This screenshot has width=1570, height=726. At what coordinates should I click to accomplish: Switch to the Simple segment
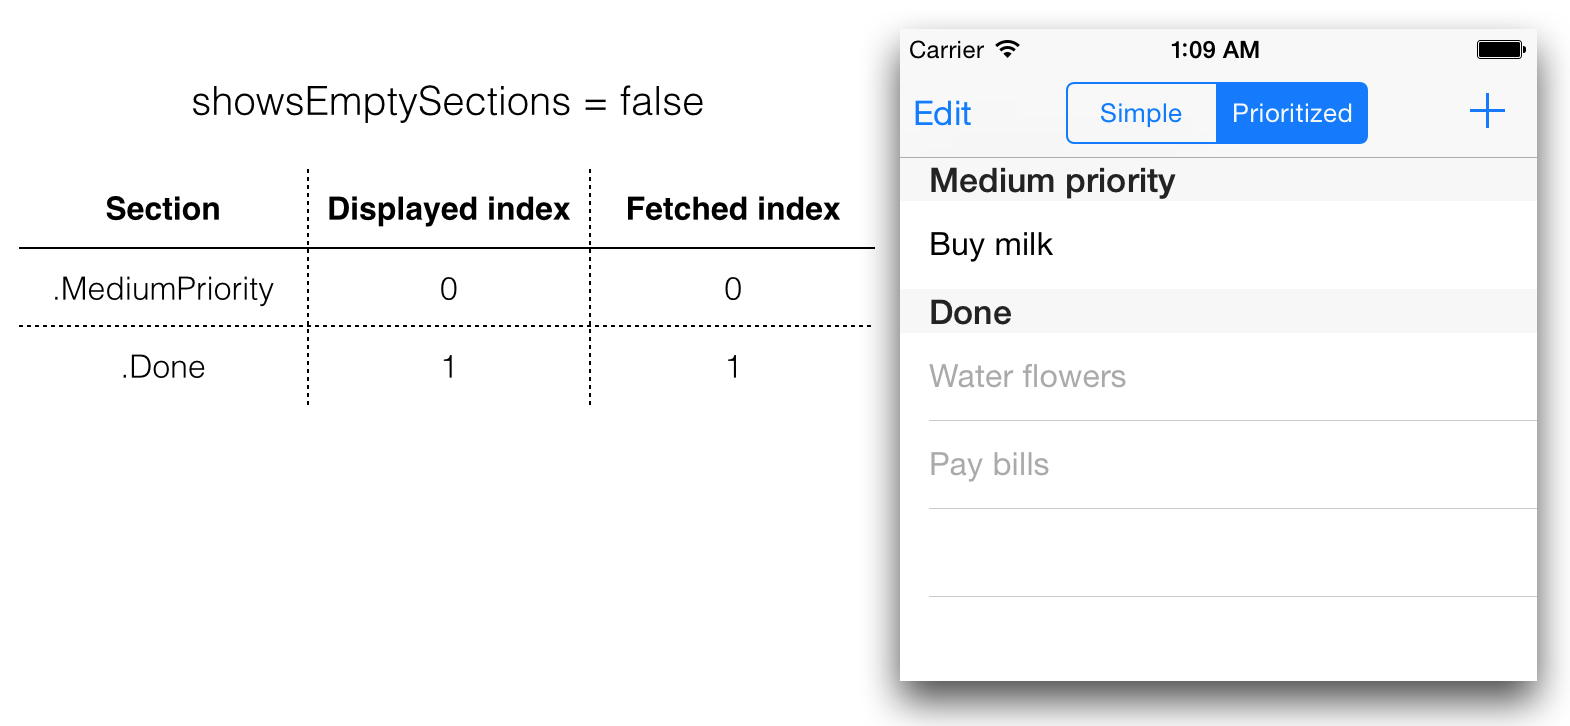click(1141, 113)
